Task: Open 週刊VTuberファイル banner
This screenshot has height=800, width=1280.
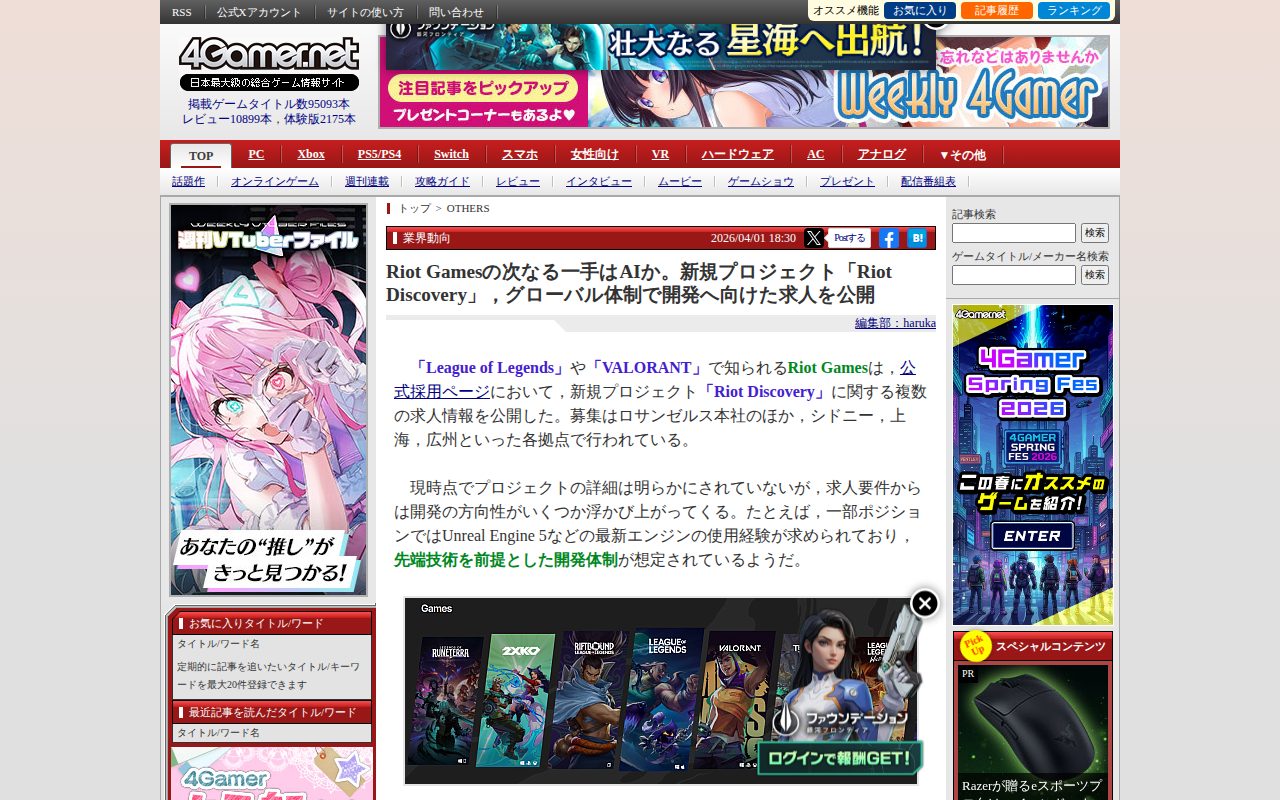Action: [x=268, y=400]
